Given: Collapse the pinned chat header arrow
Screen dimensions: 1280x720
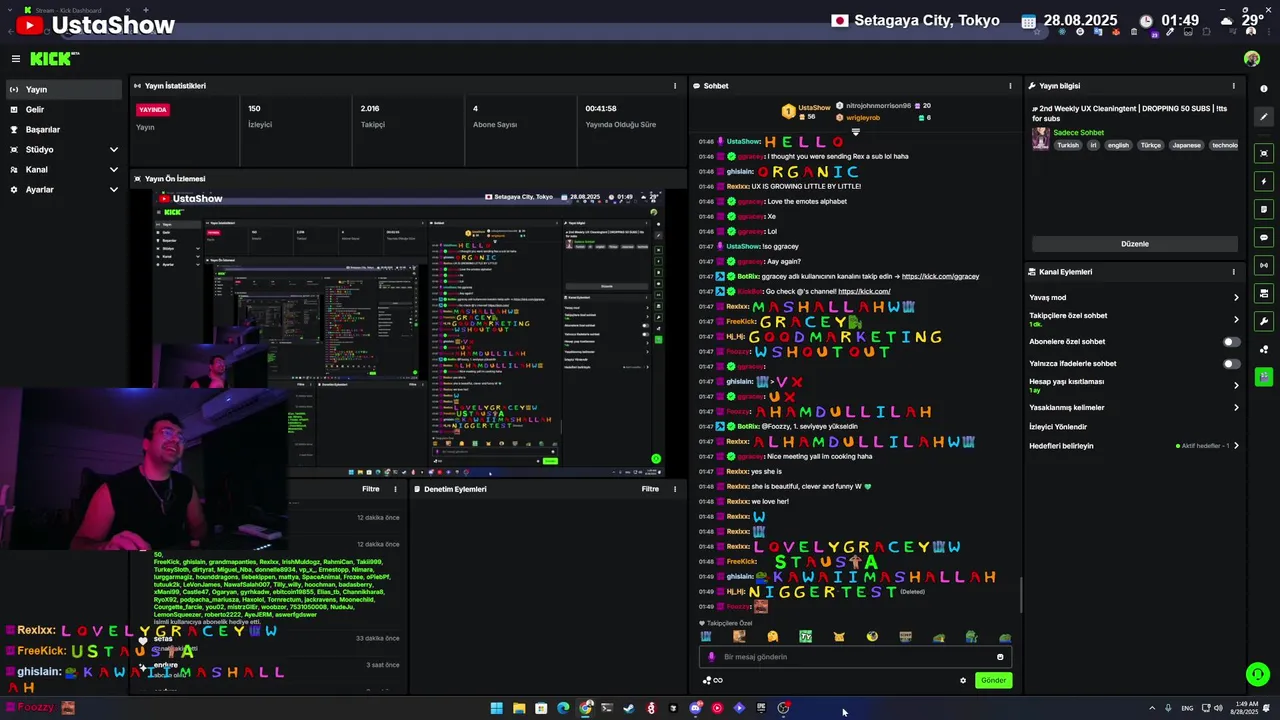Looking at the screenshot, I should point(855,132).
